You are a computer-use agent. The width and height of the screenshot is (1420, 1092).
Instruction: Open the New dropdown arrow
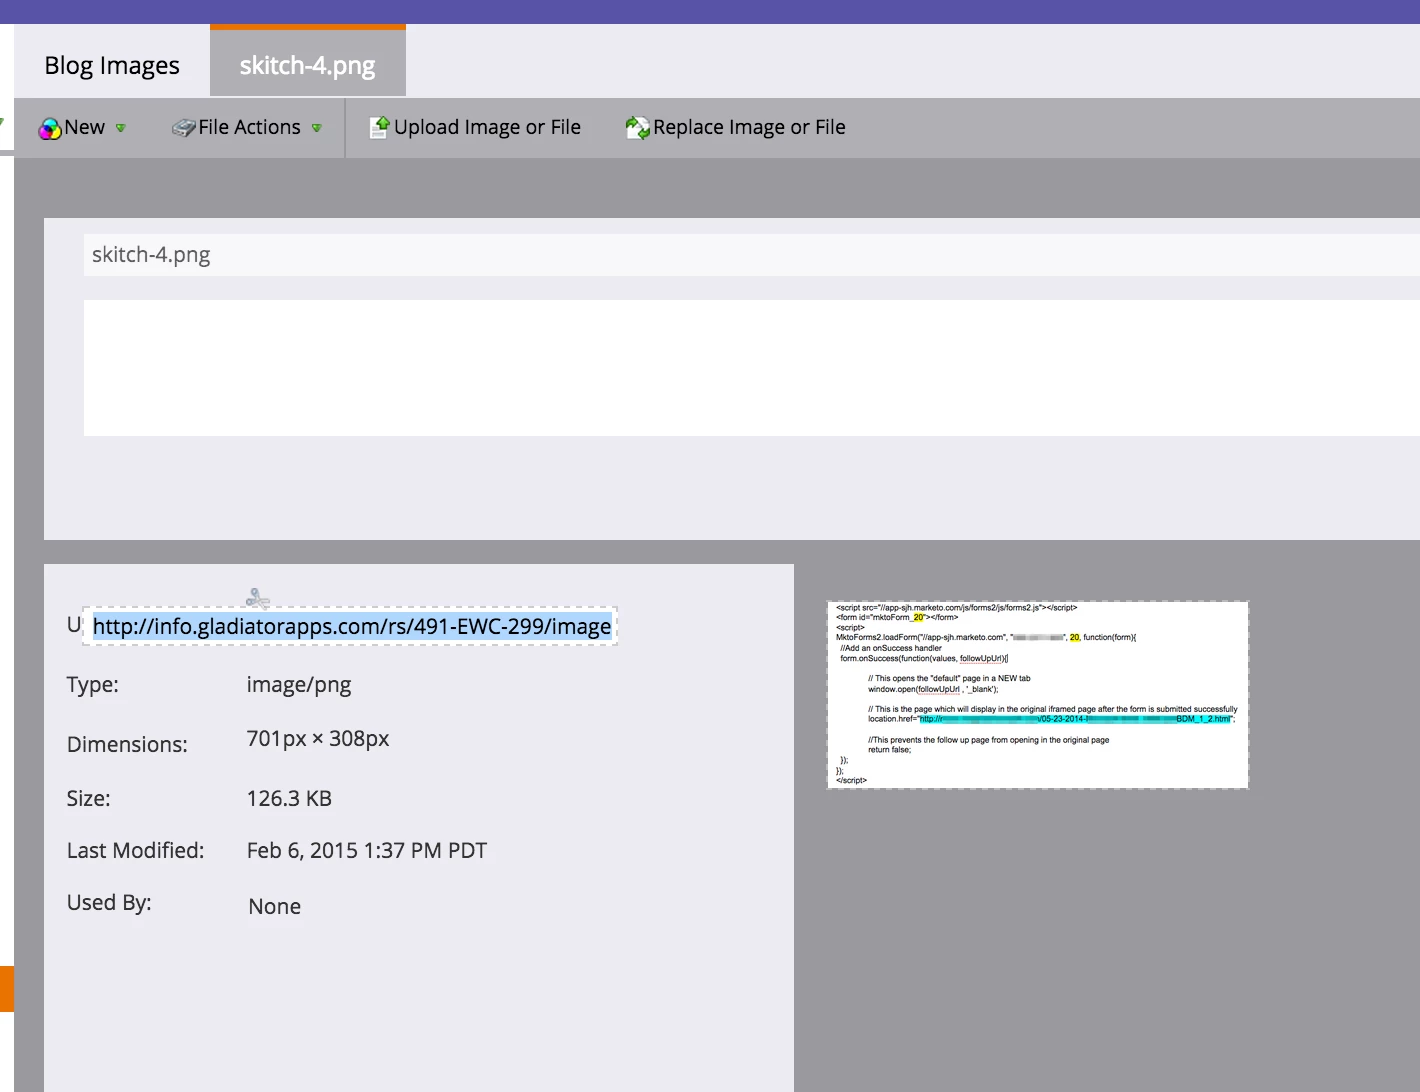click(x=120, y=128)
